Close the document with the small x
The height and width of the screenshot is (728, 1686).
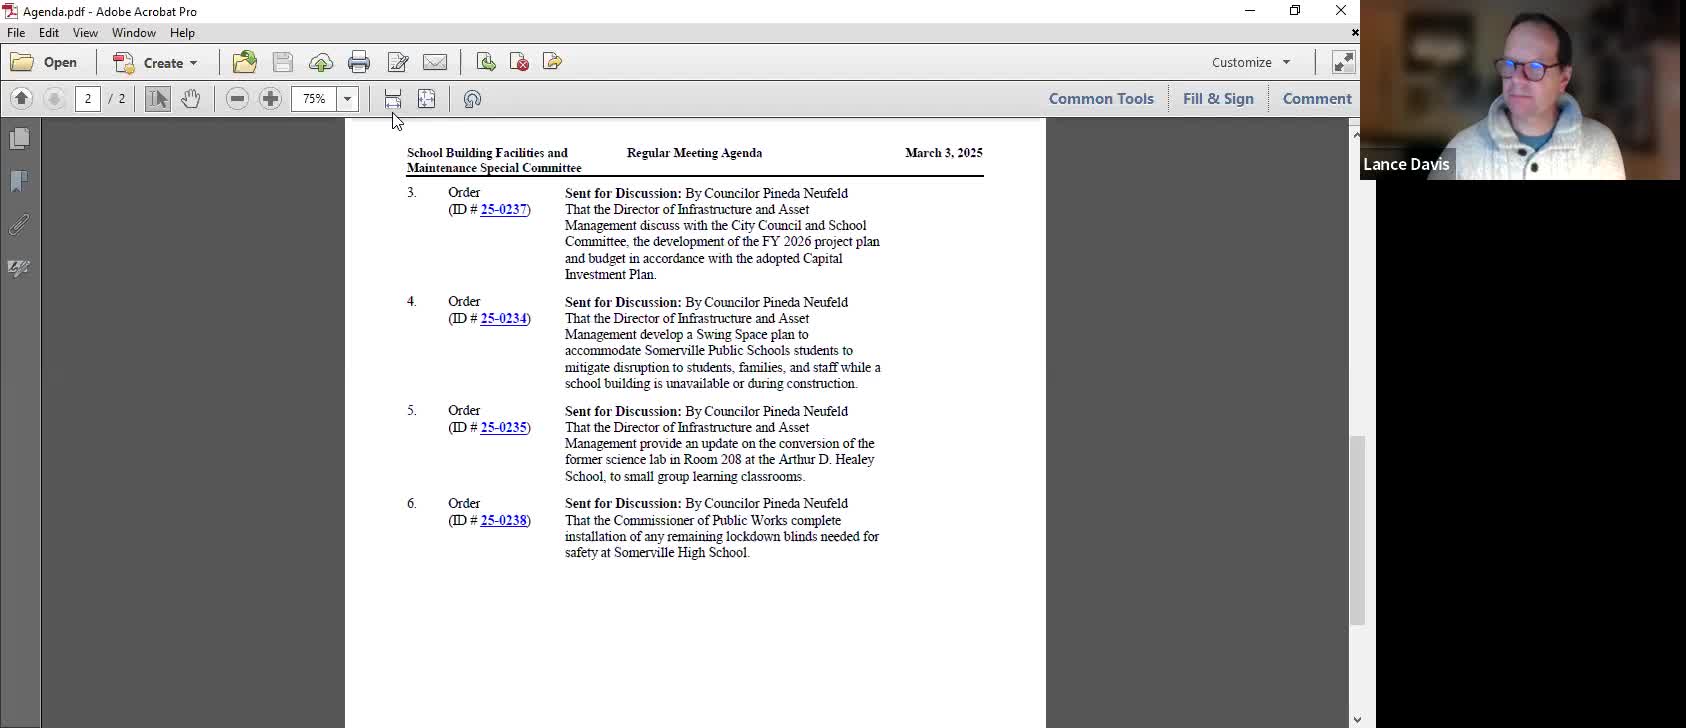[1355, 33]
